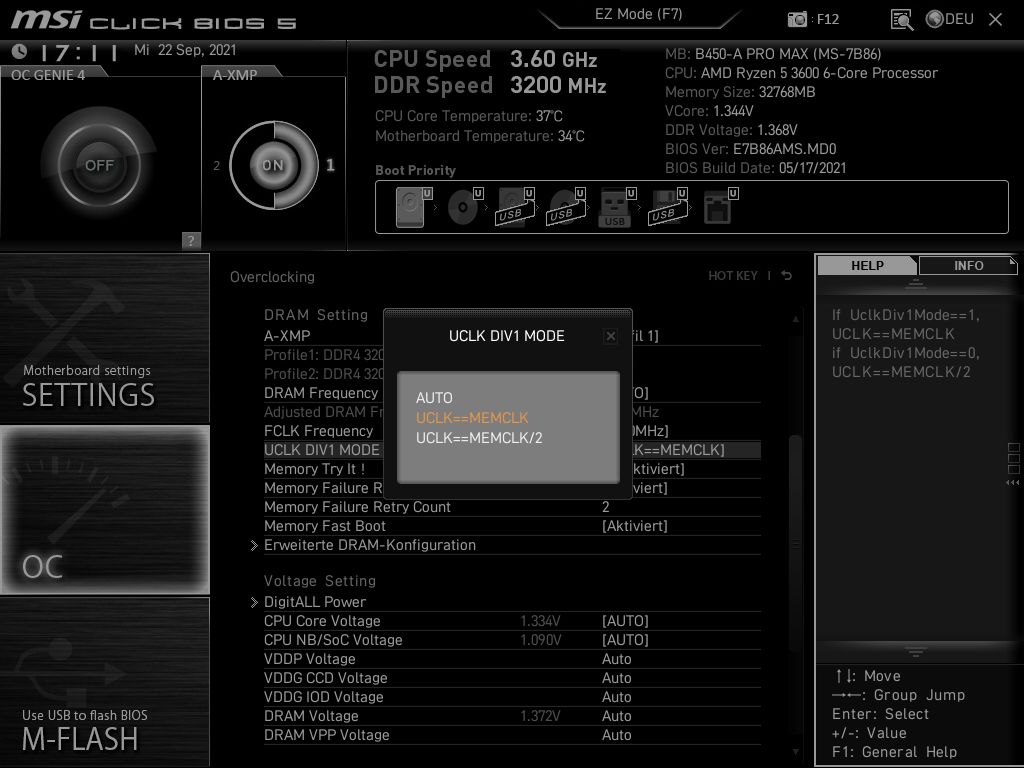Expand the DigitALL Power section

click(315, 602)
